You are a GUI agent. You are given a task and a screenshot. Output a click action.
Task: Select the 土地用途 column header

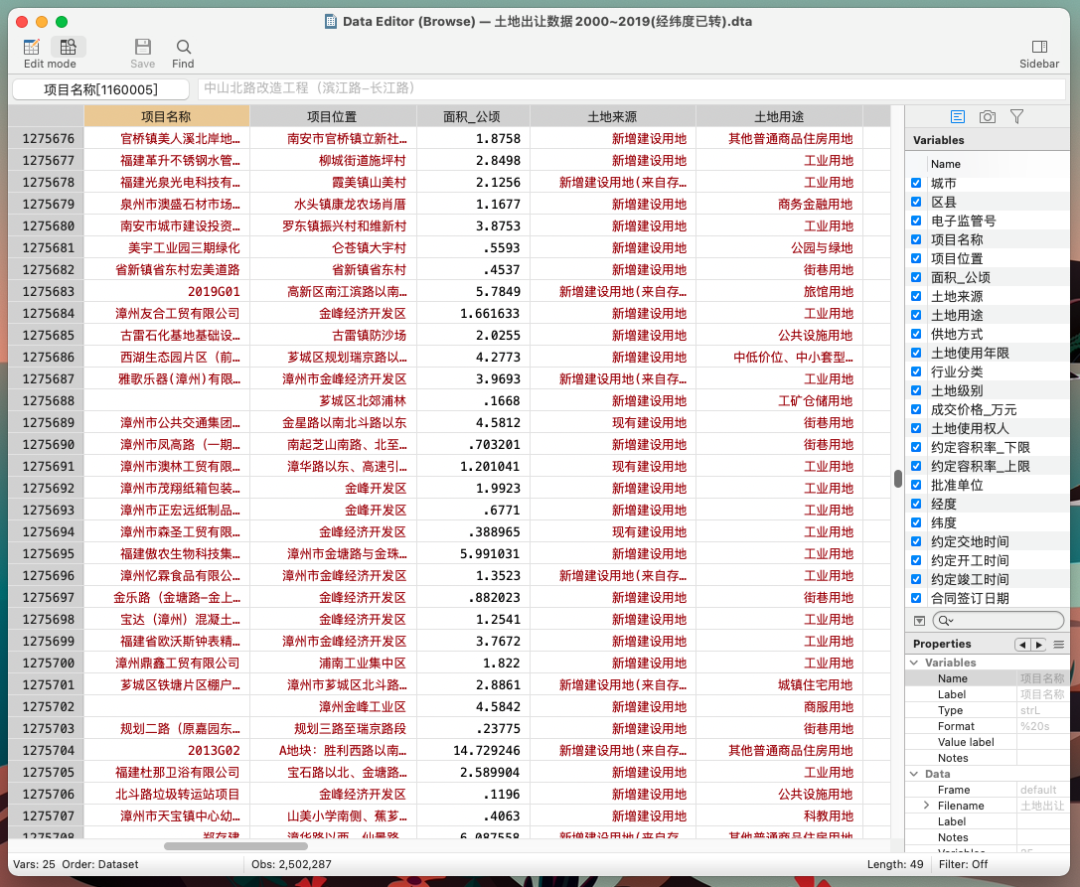pos(779,116)
